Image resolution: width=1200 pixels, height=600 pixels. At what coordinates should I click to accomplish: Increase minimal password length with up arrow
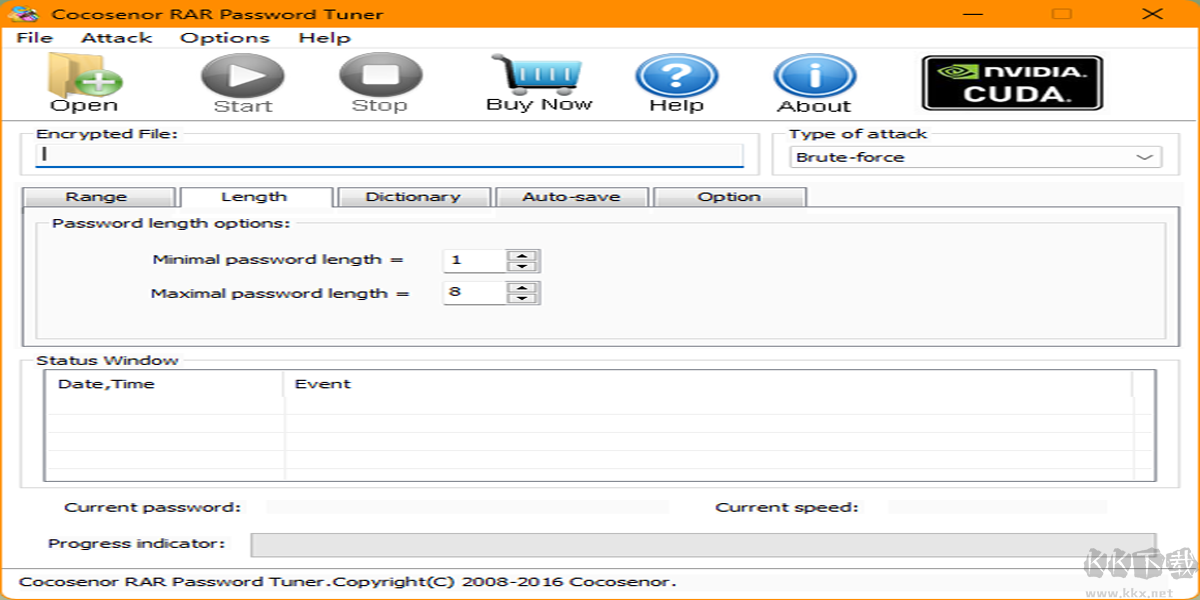pos(522,254)
